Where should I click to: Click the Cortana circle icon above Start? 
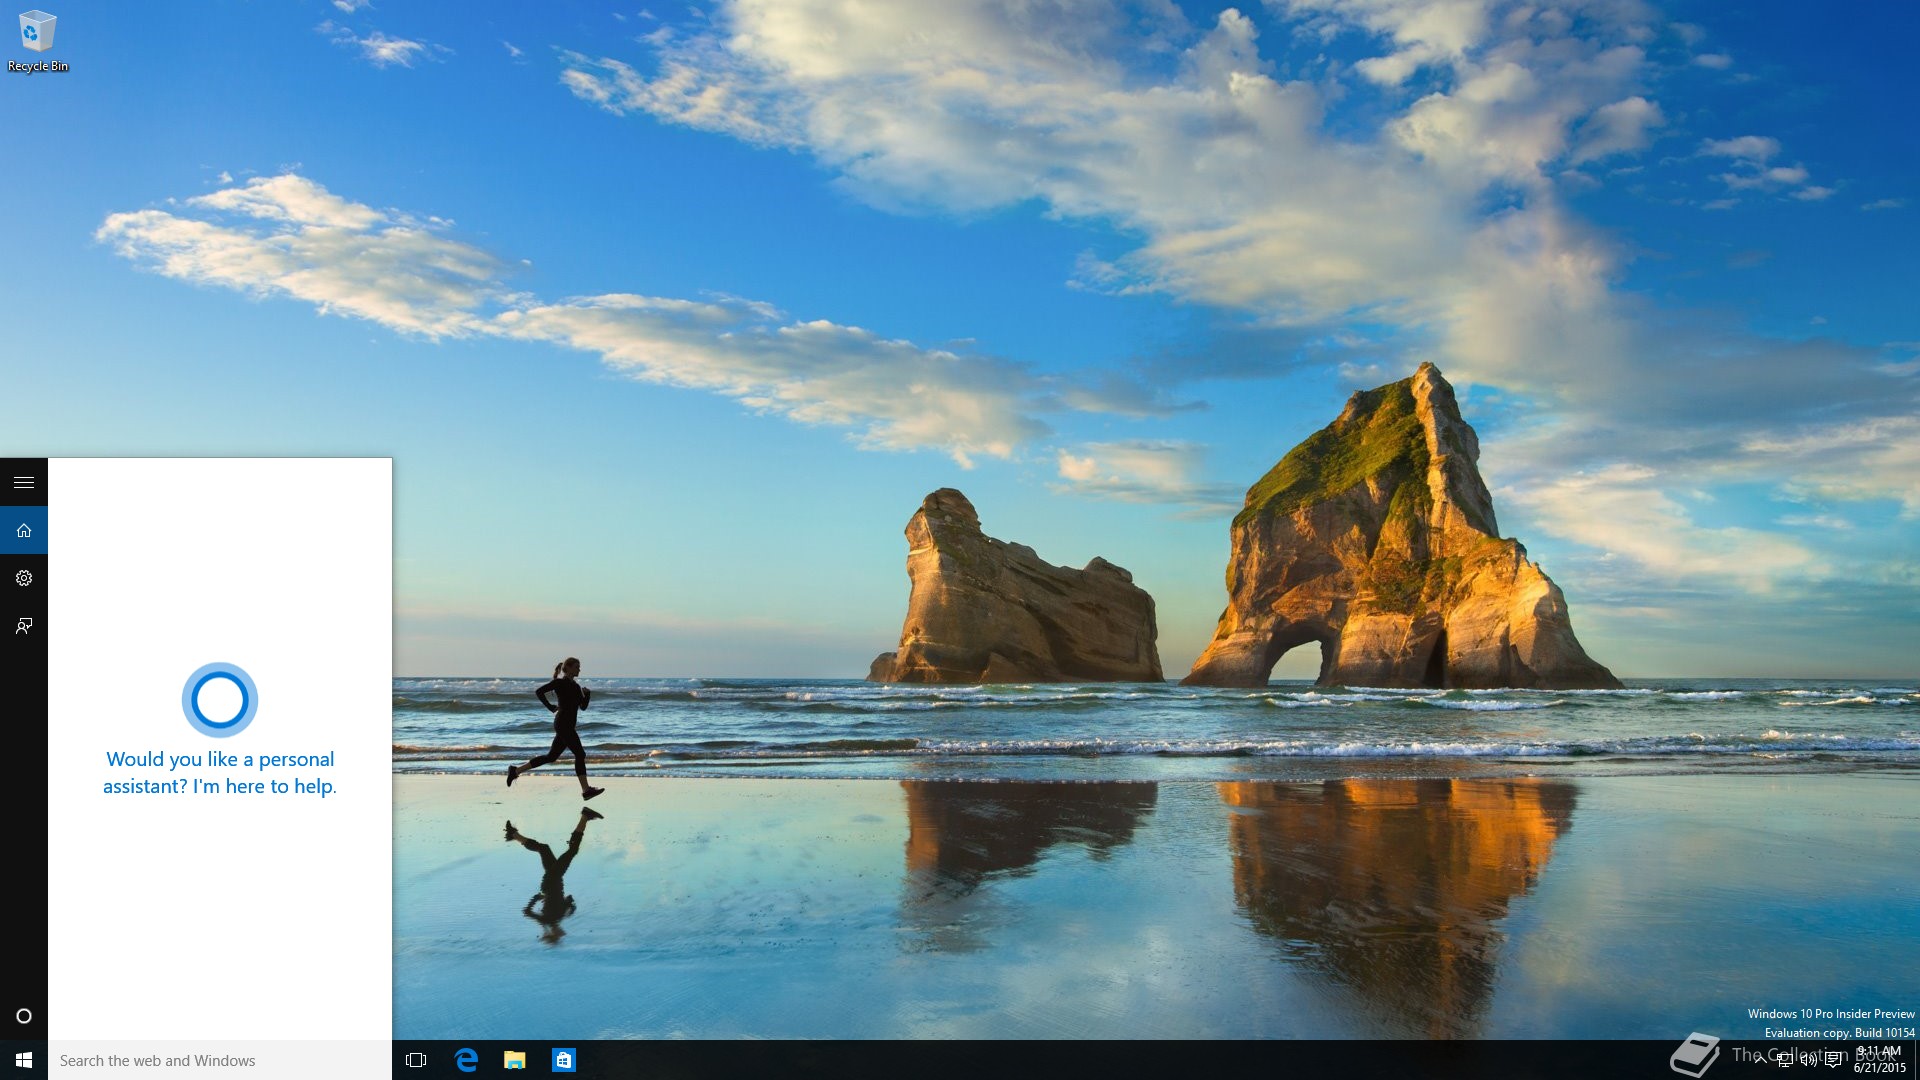click(x=24, y=1016)
